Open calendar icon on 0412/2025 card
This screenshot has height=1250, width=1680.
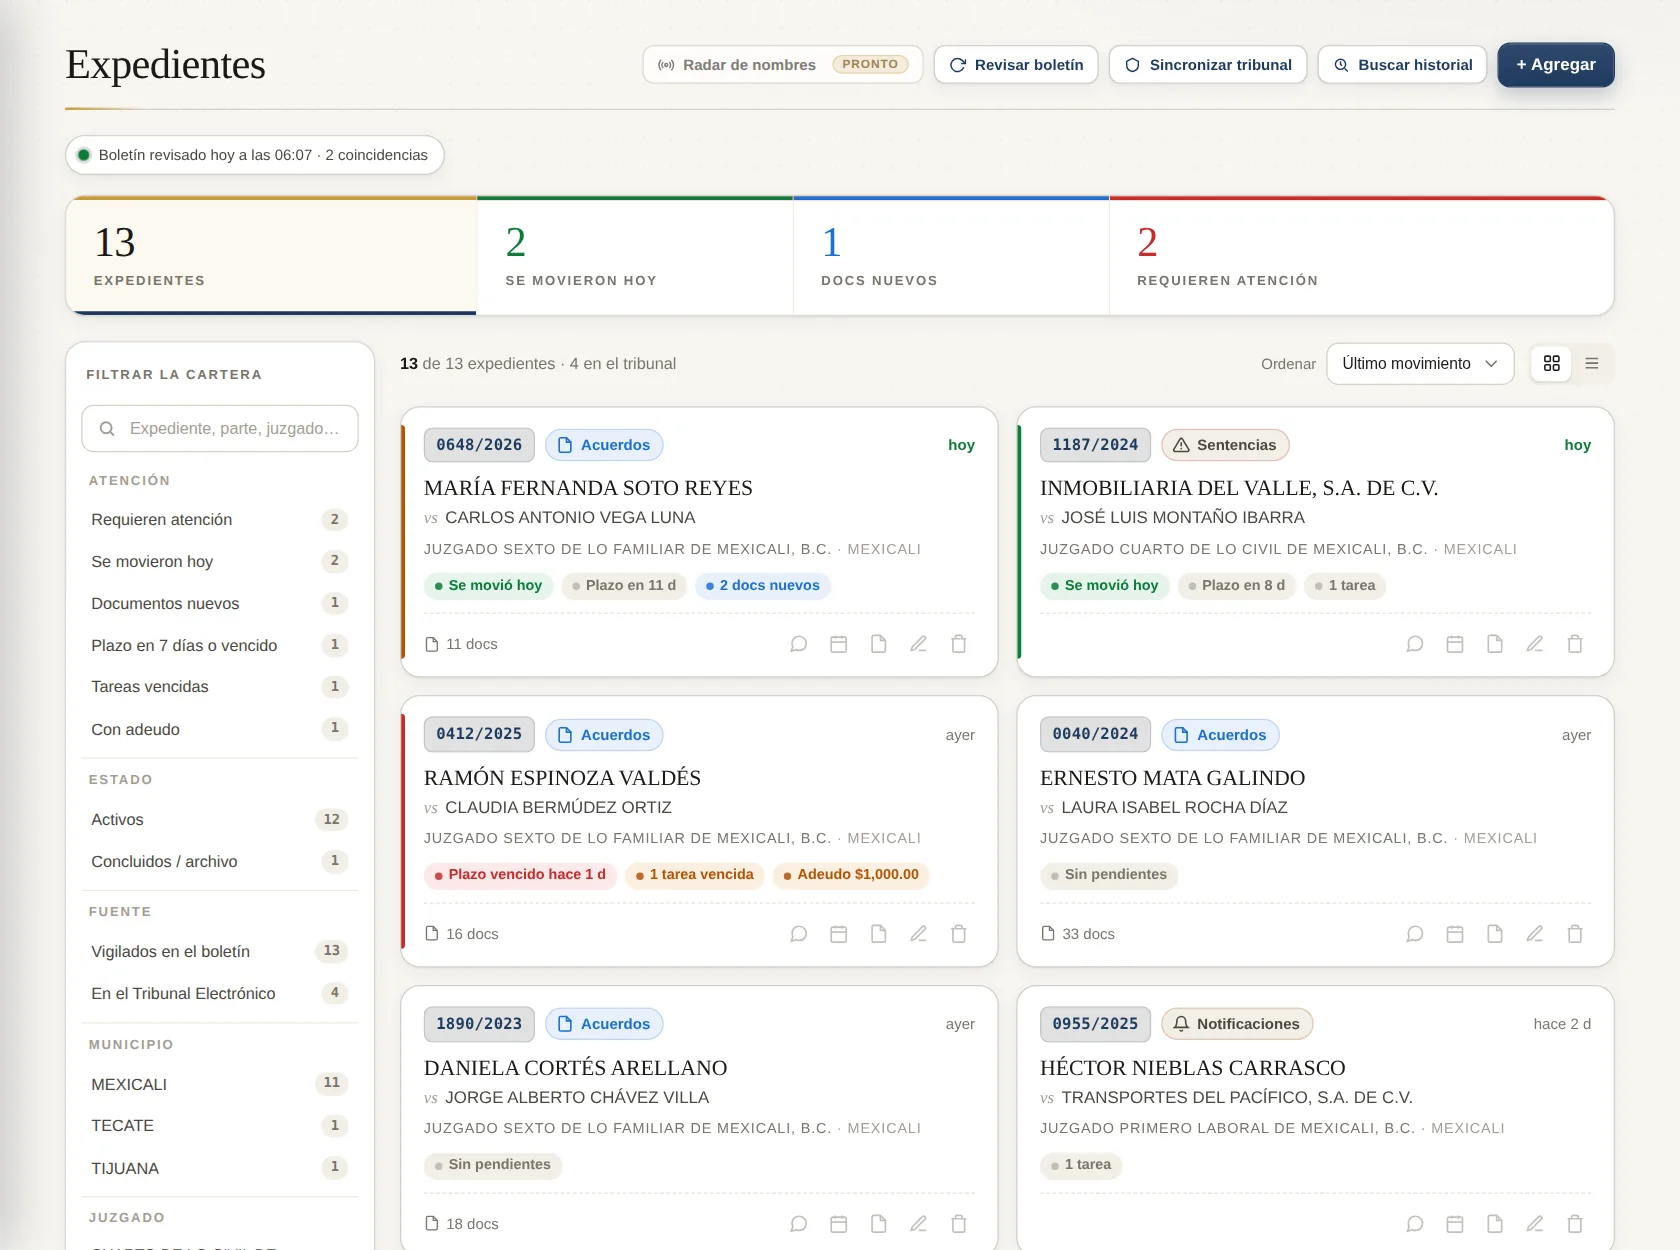click(838, 934)
